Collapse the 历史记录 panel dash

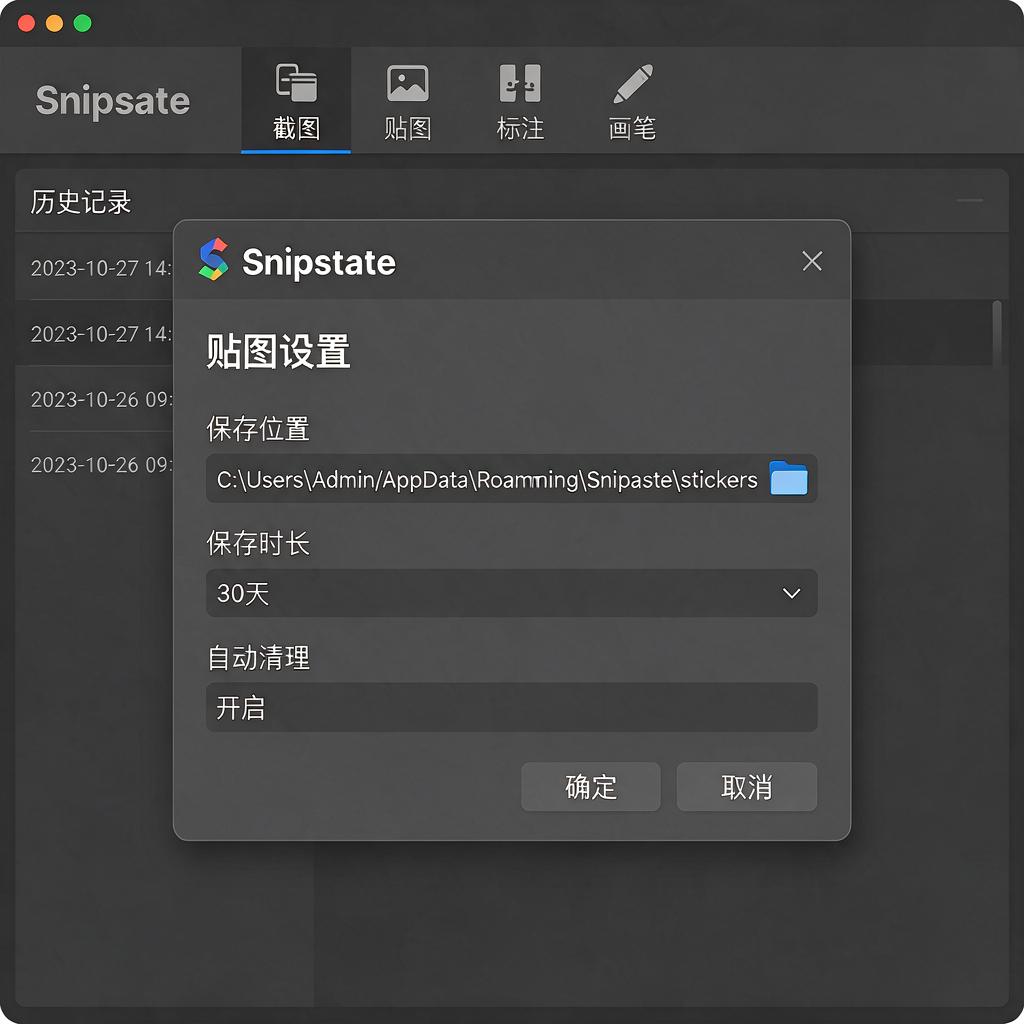[970, 200]
